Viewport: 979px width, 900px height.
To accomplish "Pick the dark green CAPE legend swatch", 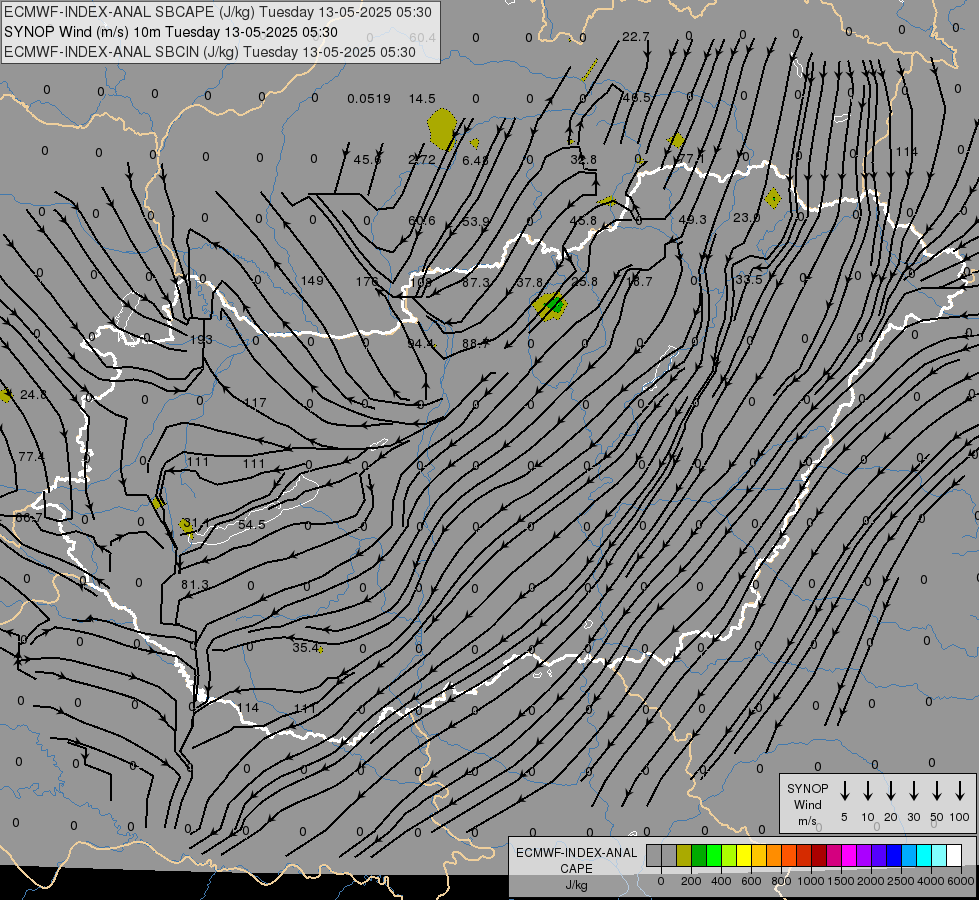I will point(699,855).
